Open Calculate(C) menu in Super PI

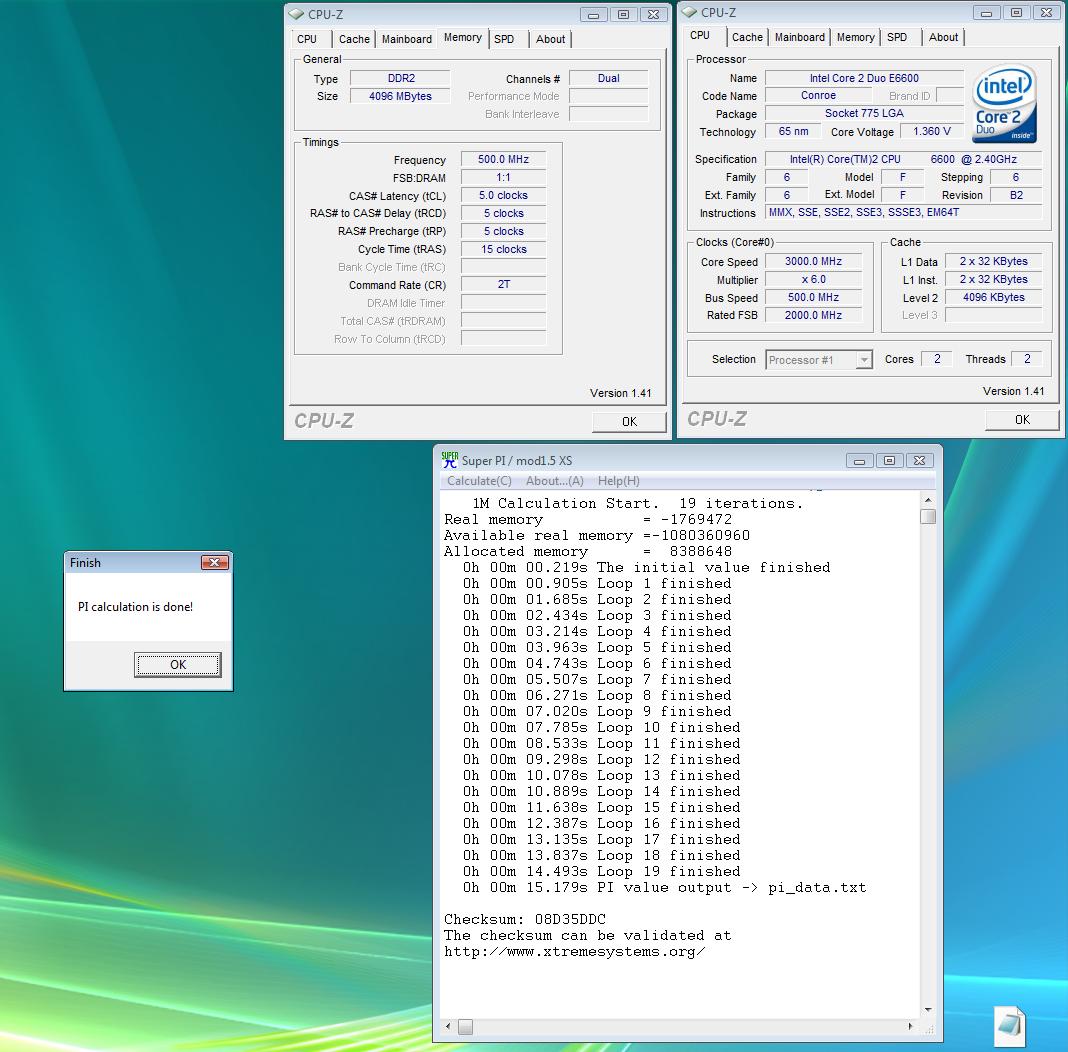pos(479,481)
